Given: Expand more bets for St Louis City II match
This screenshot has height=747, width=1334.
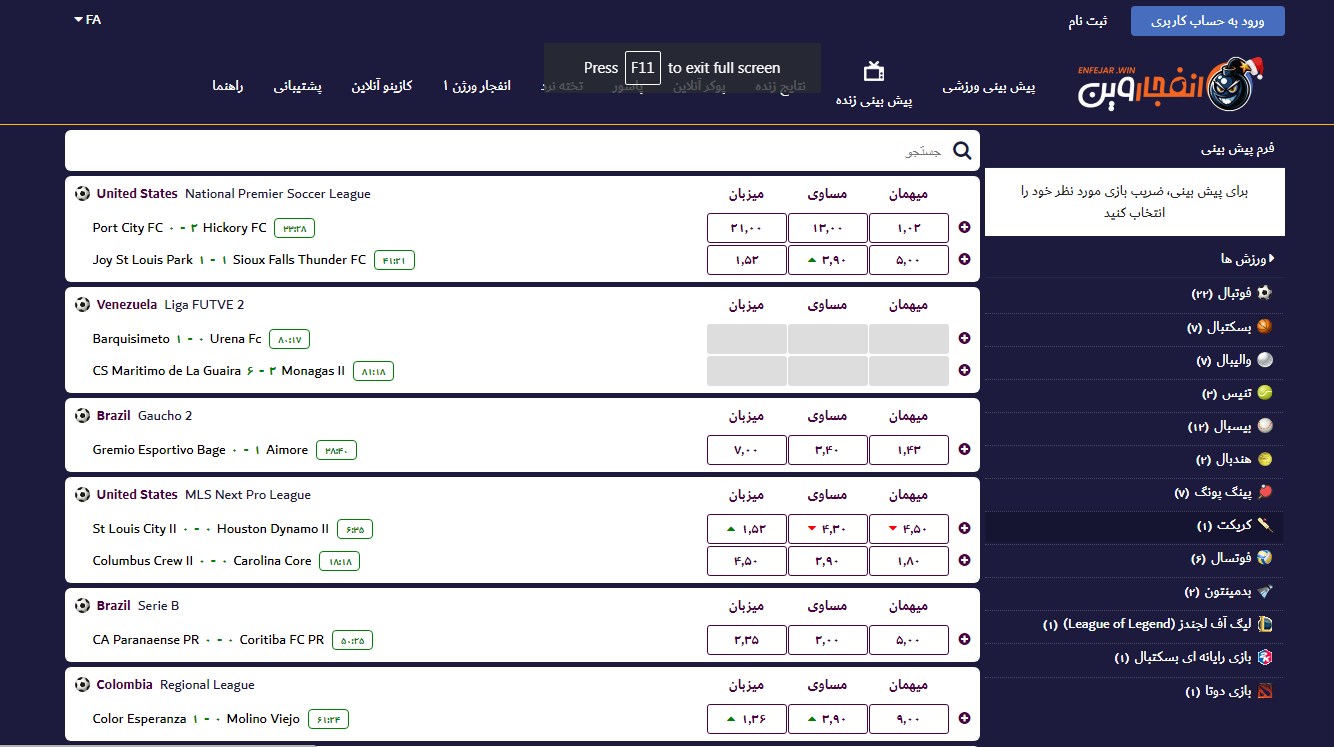Looking at the screenshot, I should tap(964, 528).
